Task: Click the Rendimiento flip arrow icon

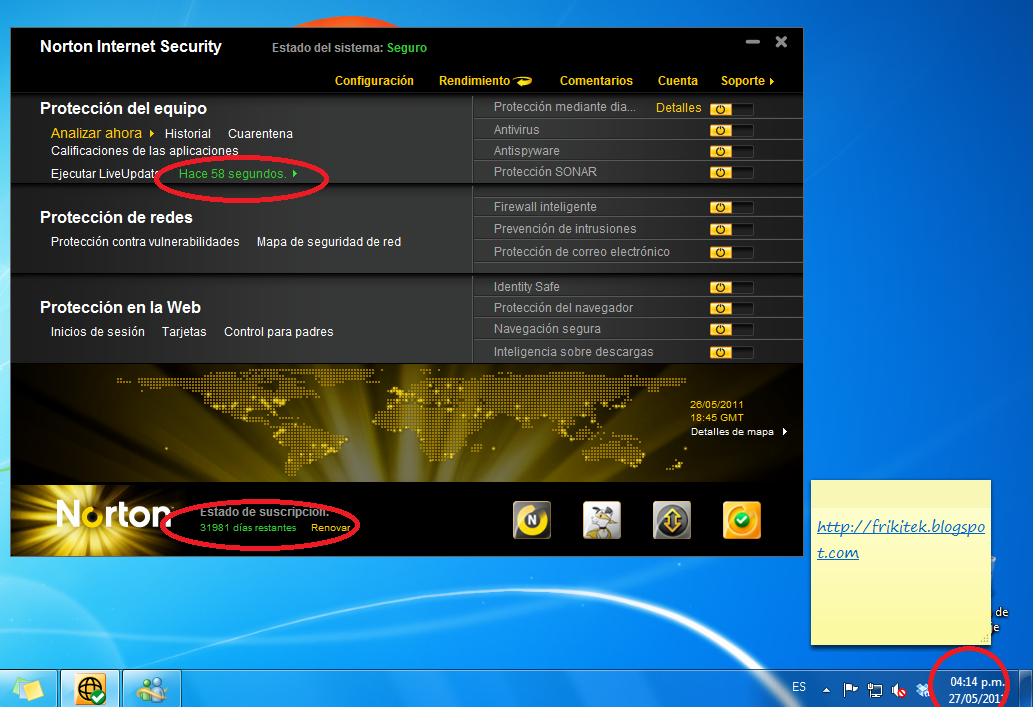Action: click(523, 81)
